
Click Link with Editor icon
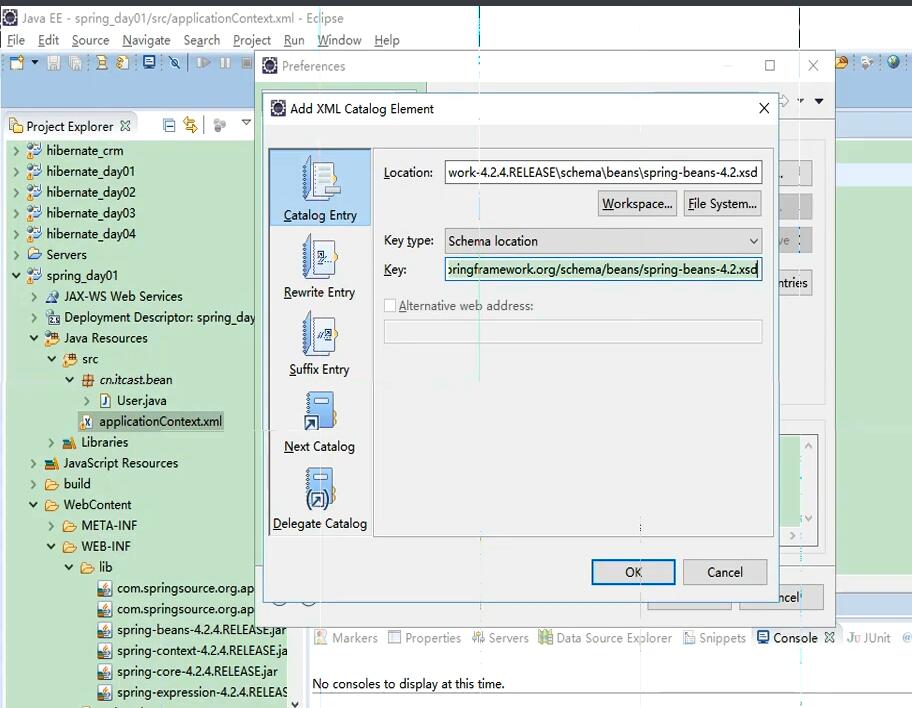[190, 124]
